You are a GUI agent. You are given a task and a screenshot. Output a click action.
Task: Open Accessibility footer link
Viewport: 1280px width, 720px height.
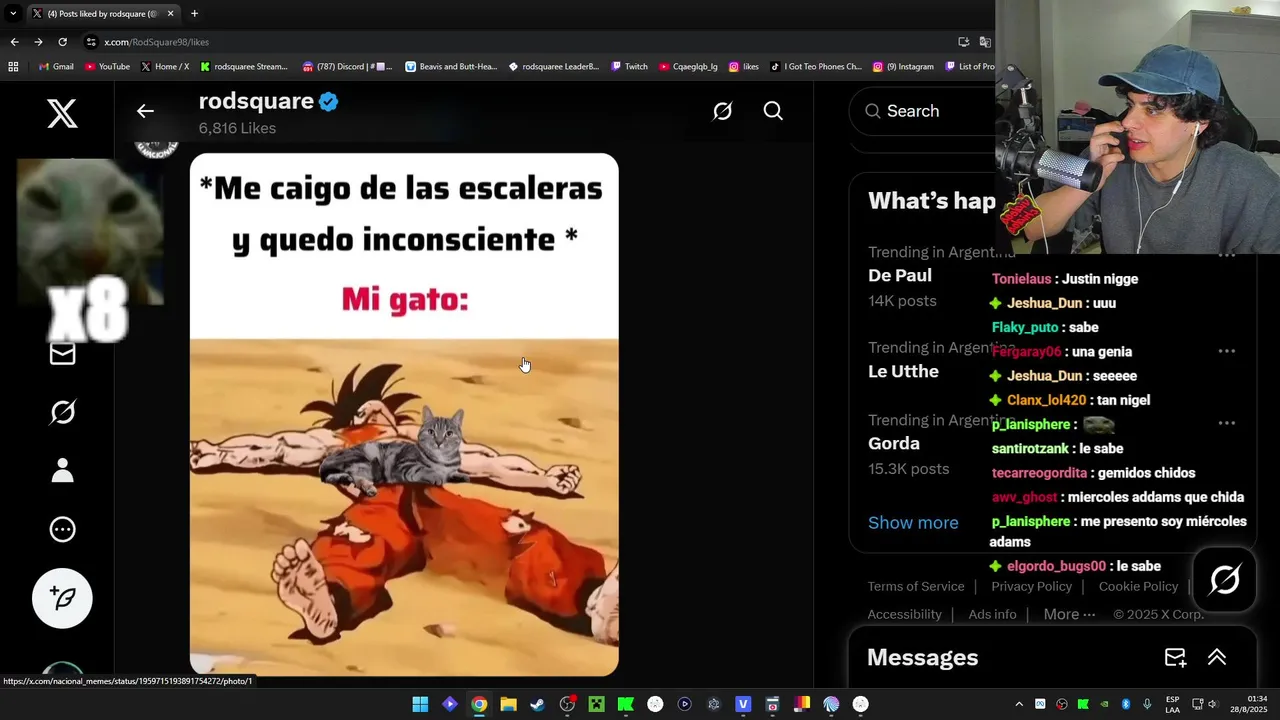pos(904,614)
